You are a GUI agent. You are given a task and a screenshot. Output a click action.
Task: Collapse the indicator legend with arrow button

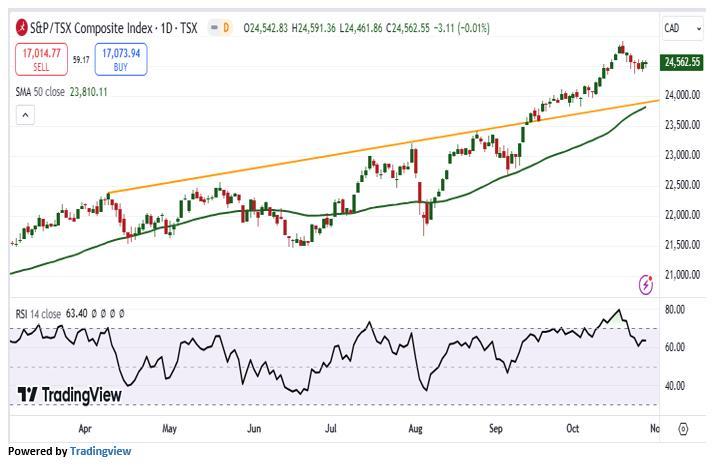pyautogui.click(x=25, y=115)
